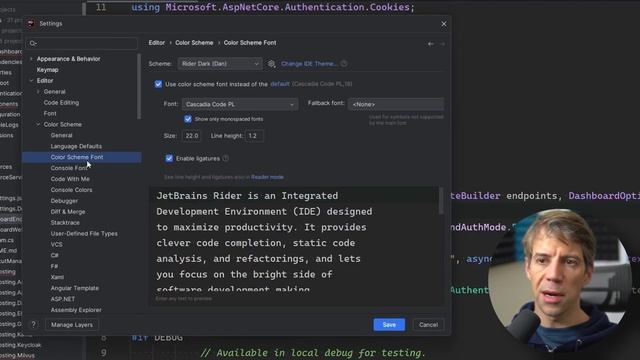Toggle Show only monospaced fonts checkbox

188,119
